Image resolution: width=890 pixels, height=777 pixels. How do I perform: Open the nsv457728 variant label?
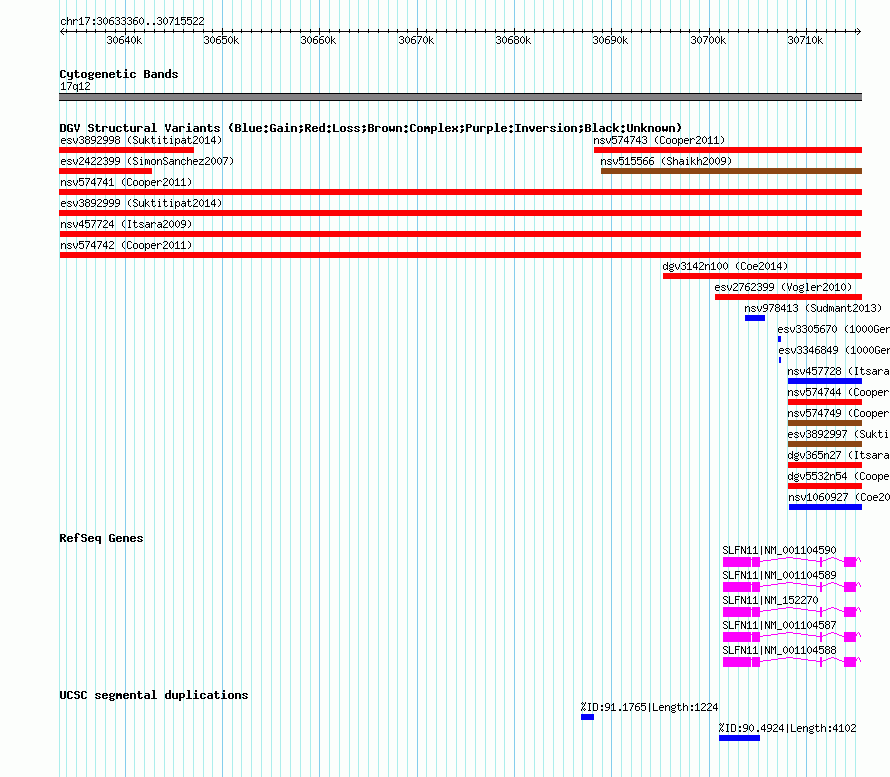[838, 371]
